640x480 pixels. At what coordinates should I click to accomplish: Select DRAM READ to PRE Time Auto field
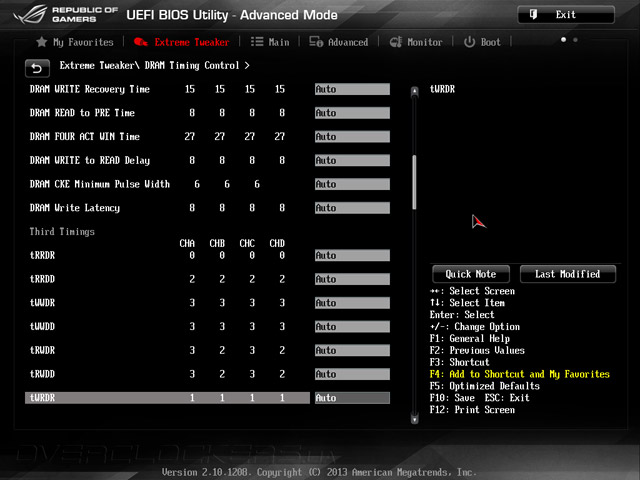click(352, 113)
